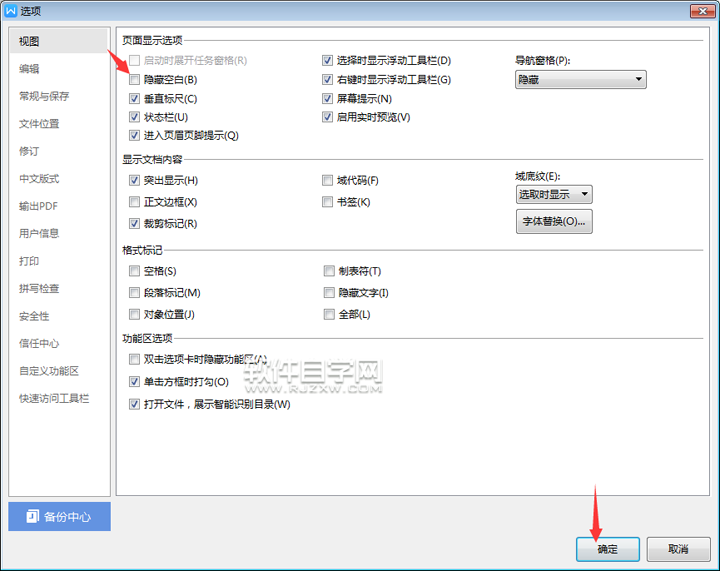Check the 段落标记(M) option
The image size is (720, 571).
[134, 293]
